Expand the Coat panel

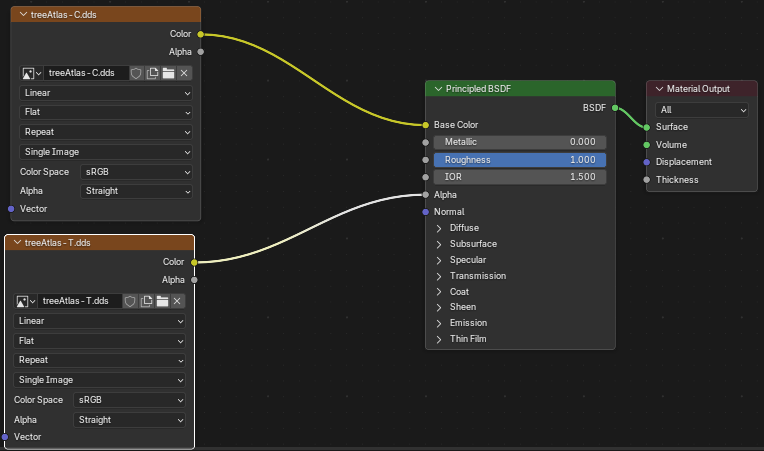click(439, 292)
